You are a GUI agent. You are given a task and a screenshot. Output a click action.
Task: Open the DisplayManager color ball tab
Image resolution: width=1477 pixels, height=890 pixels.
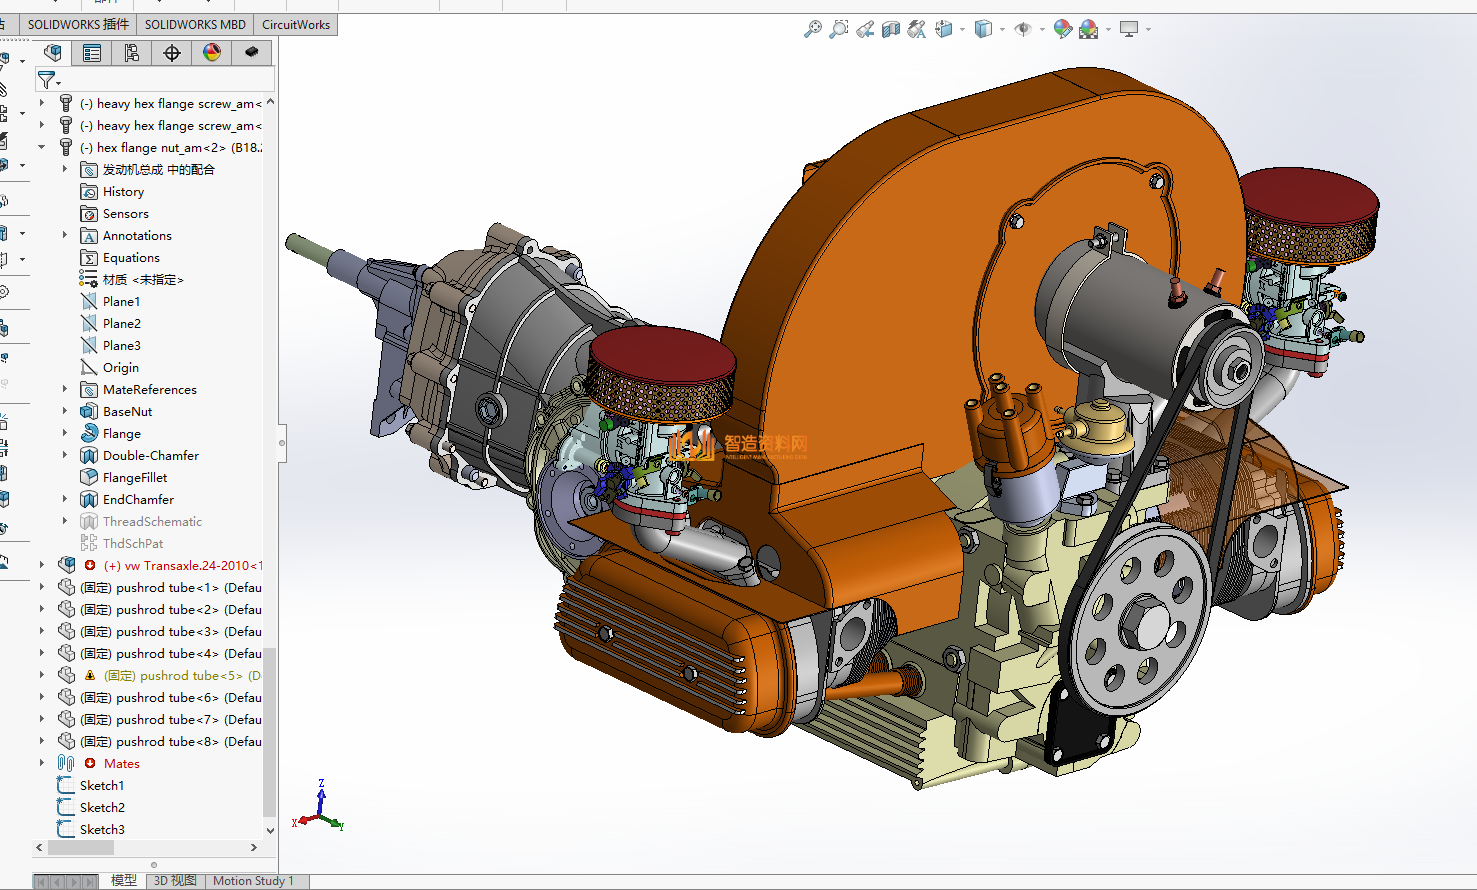(212, 53)
